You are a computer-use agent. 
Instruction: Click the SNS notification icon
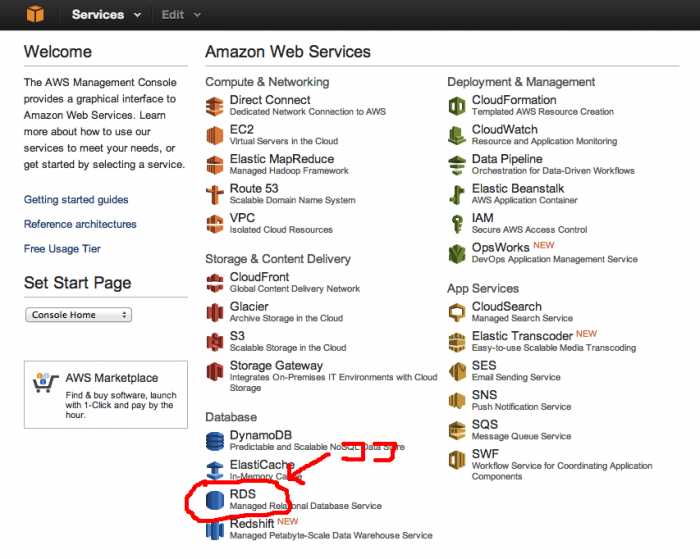457,401
